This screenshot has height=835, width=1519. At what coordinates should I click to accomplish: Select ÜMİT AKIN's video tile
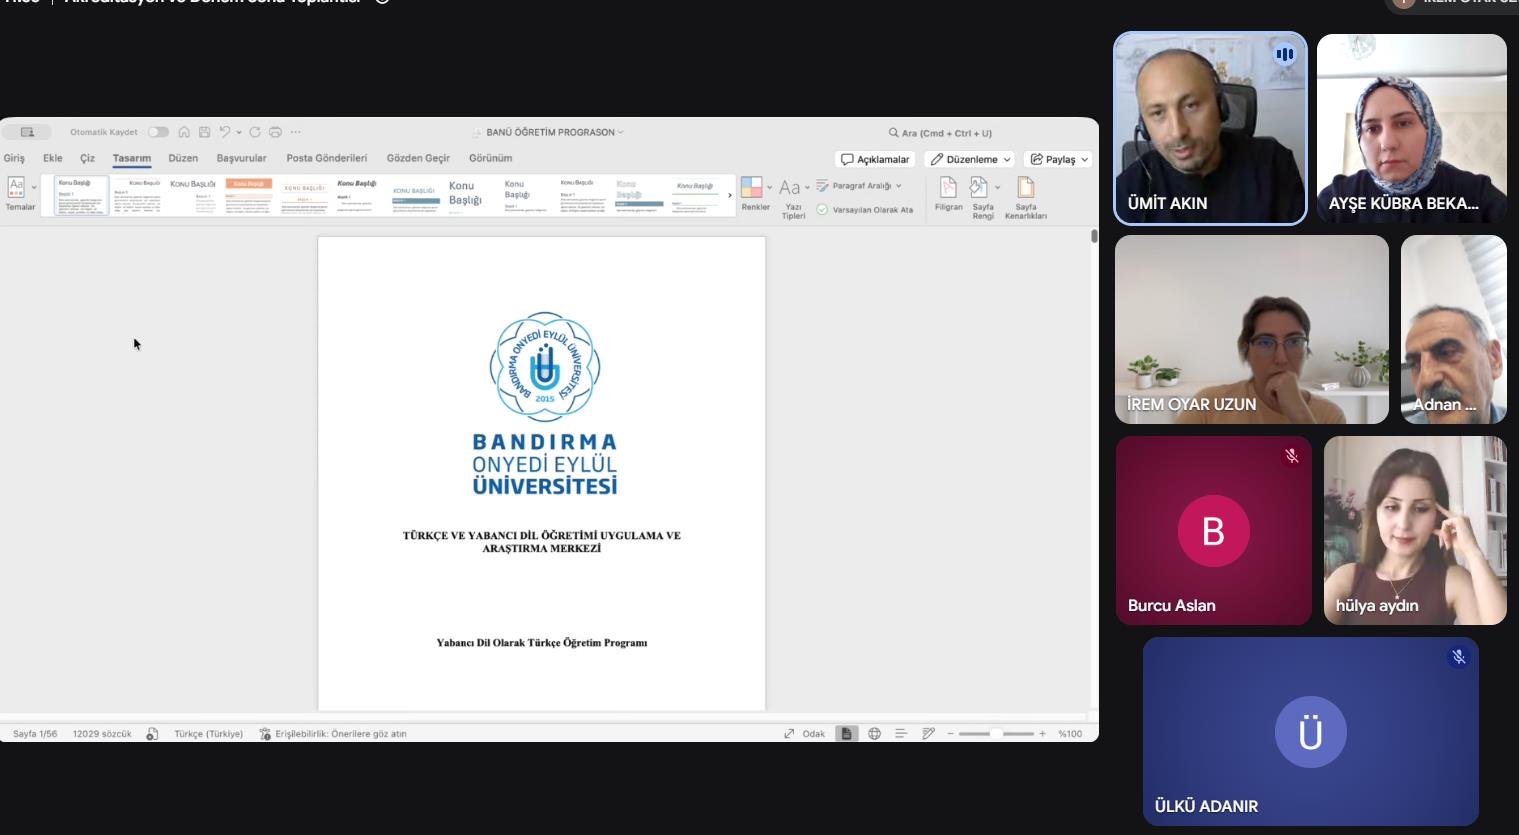1210,128
